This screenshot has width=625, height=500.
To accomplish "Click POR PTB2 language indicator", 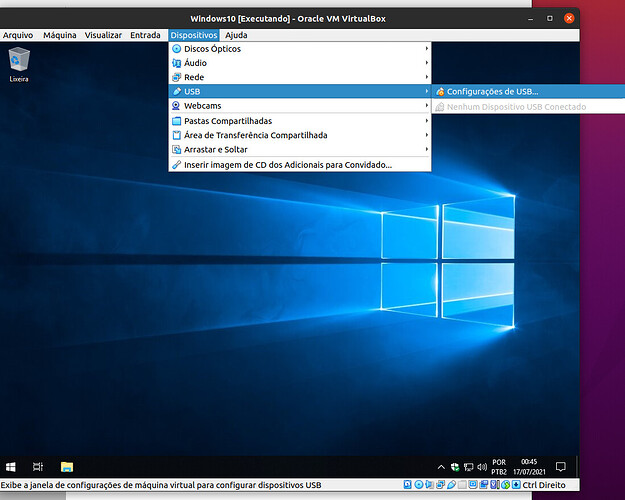I will coord(499,467).
